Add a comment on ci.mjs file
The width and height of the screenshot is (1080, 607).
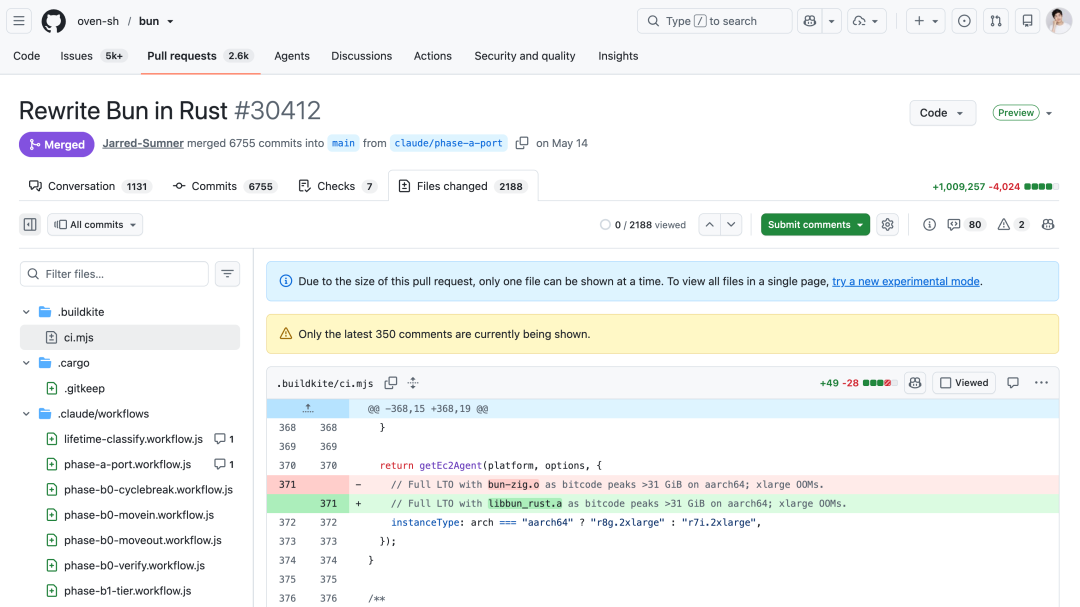pos(1012,382)
